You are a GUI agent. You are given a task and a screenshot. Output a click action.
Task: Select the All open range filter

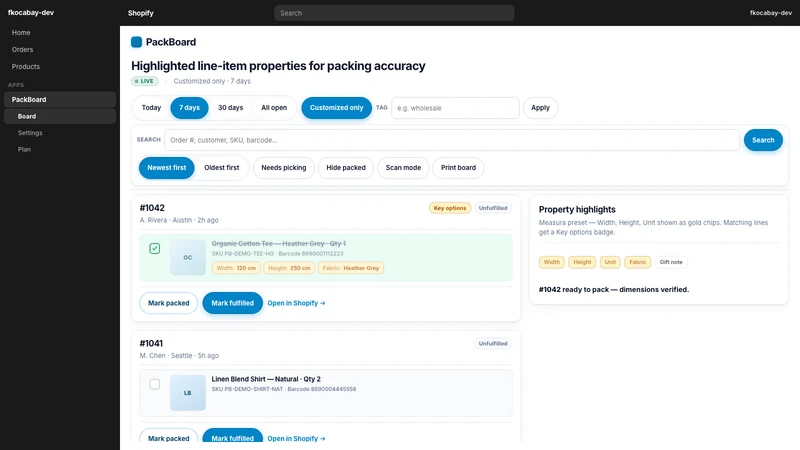pyautogui.click(x=274, y=108)
